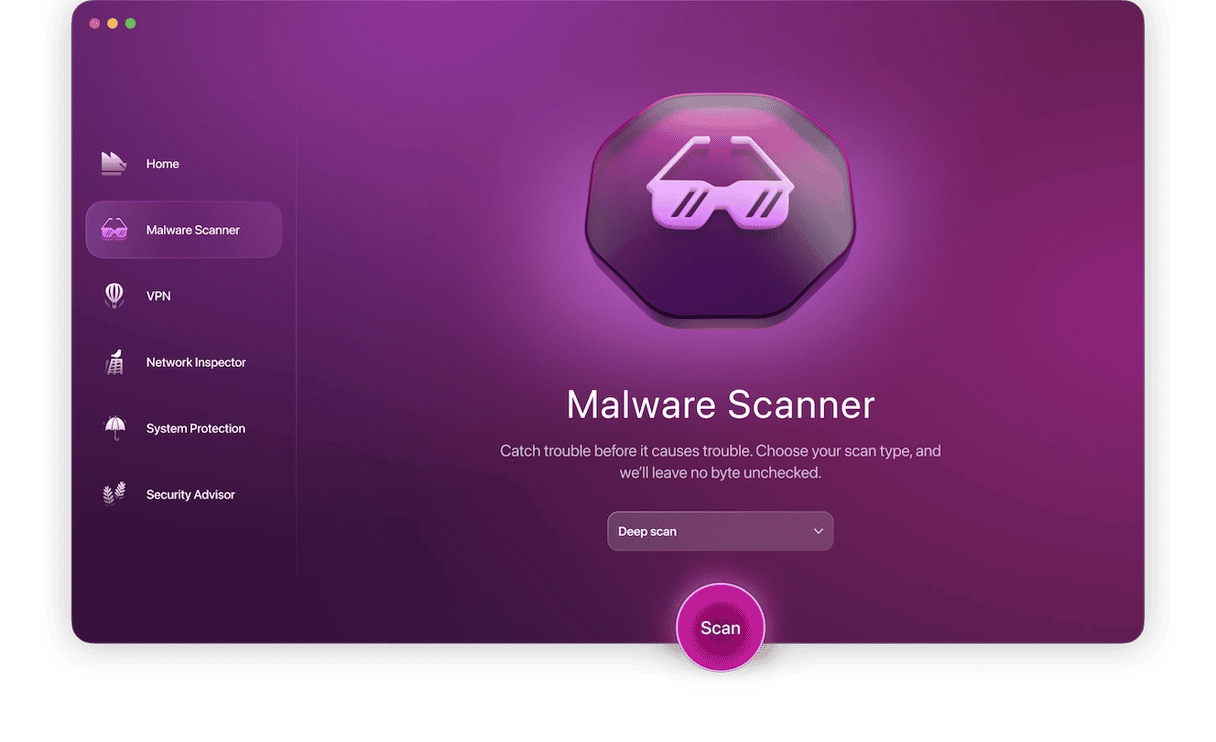1216x742 pixels.
Task: Open the VPN text label in the sidebar
Action: [x=158, y=296]
